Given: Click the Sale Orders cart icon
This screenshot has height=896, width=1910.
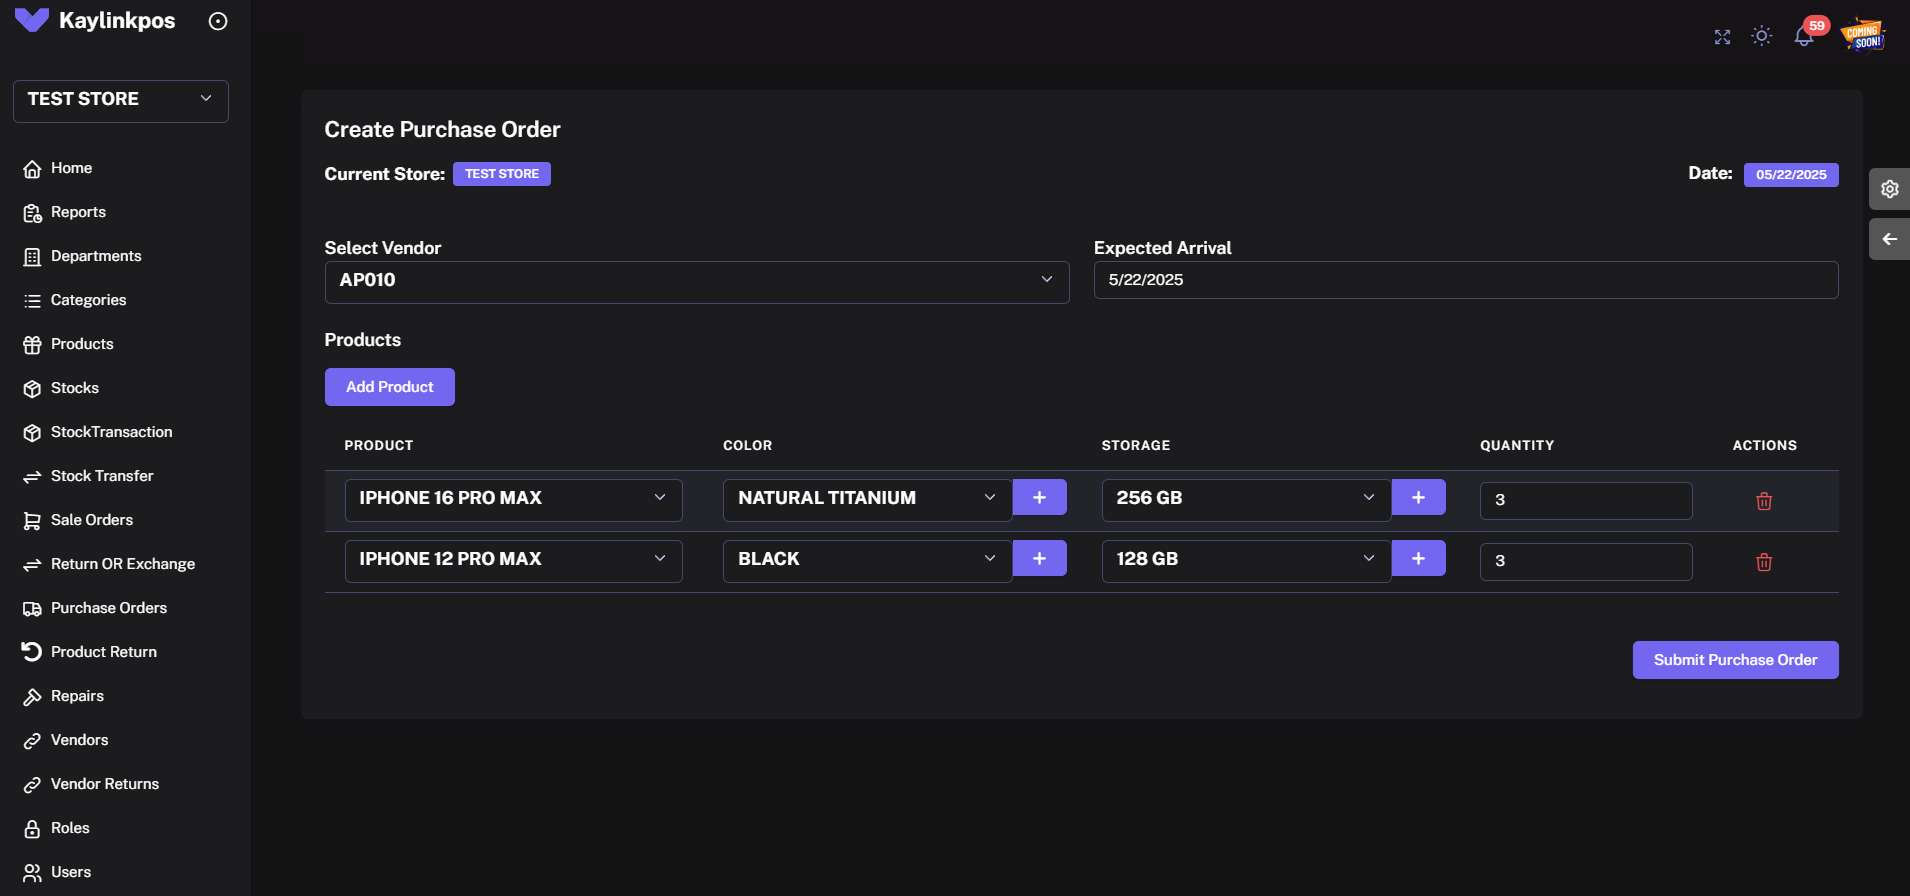Looking at the screenshot, I should pos(32,521).
